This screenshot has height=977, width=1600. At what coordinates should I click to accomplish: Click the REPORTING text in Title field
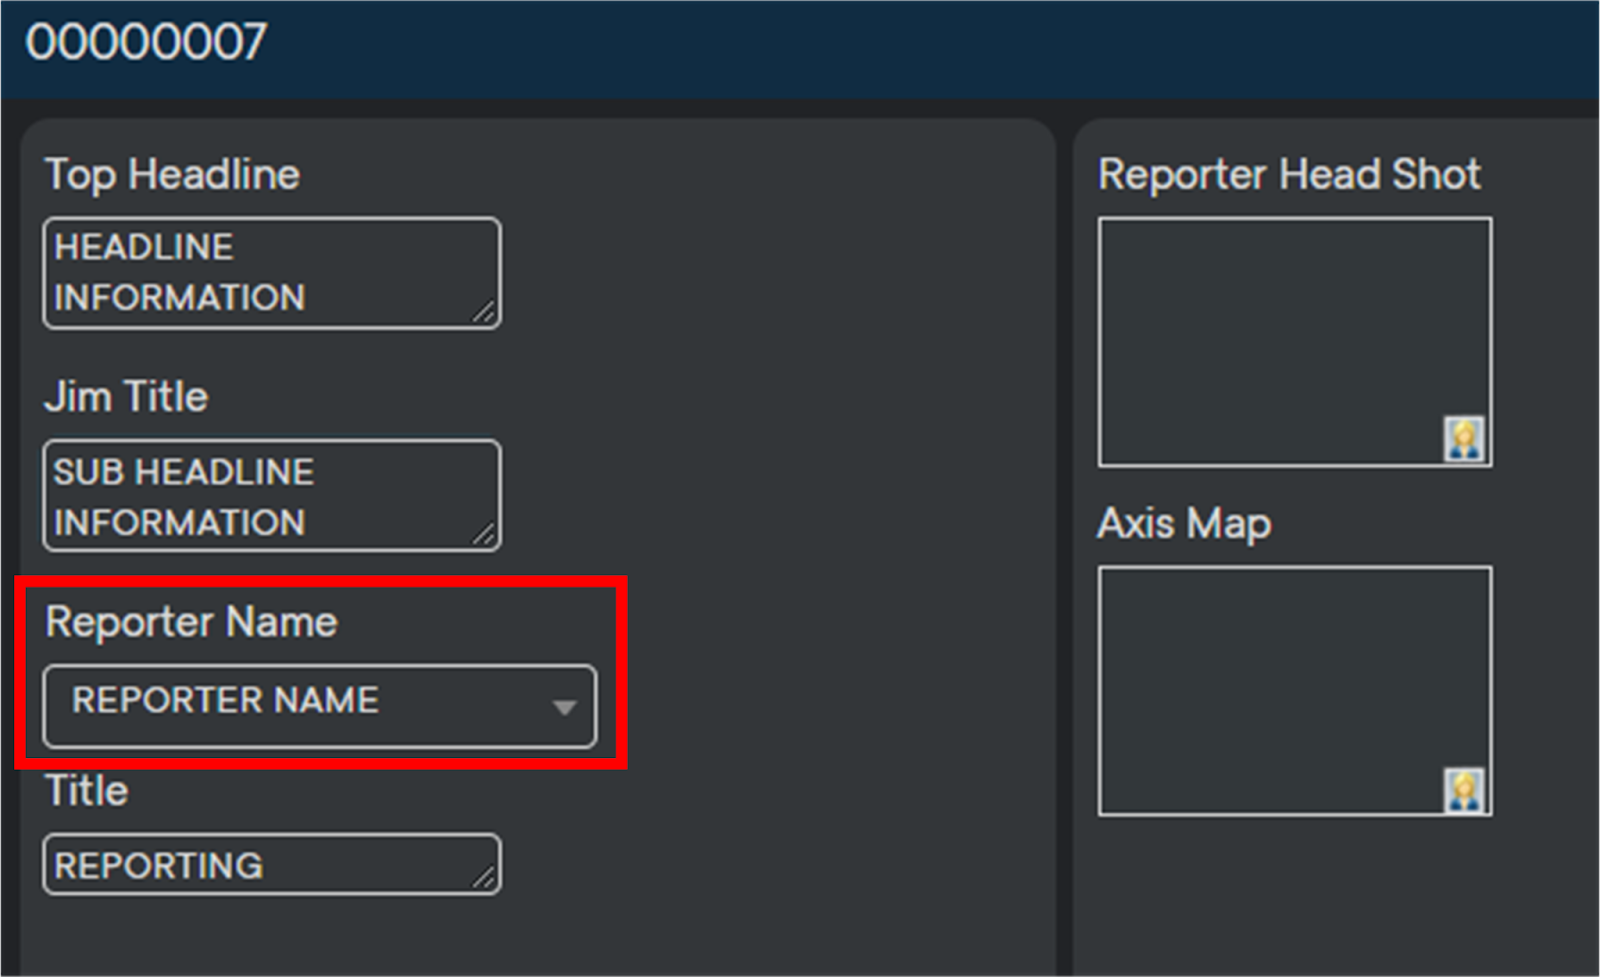[159, 865]
